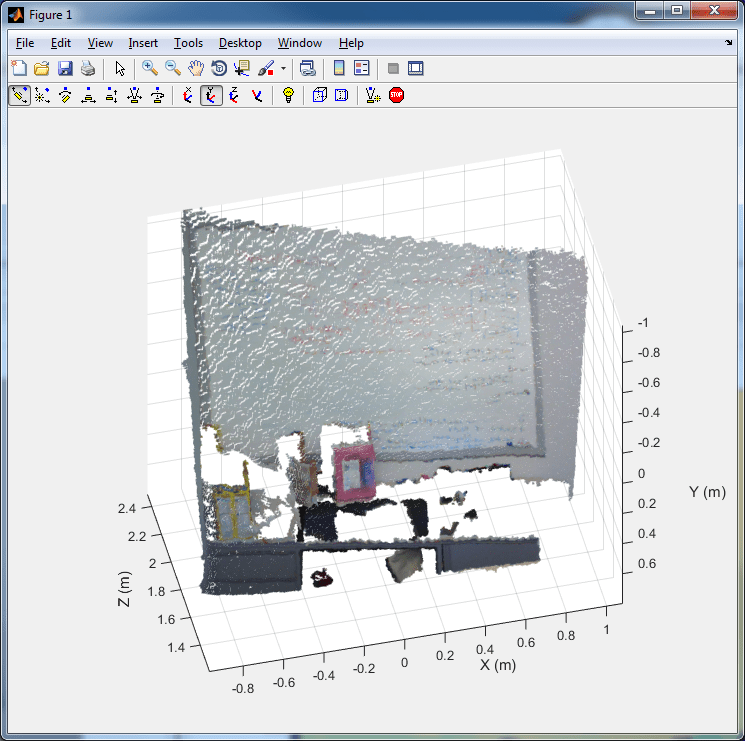Select the Zoom Camera tool
The width and height of the screenshot is (745, 741).
134,95
